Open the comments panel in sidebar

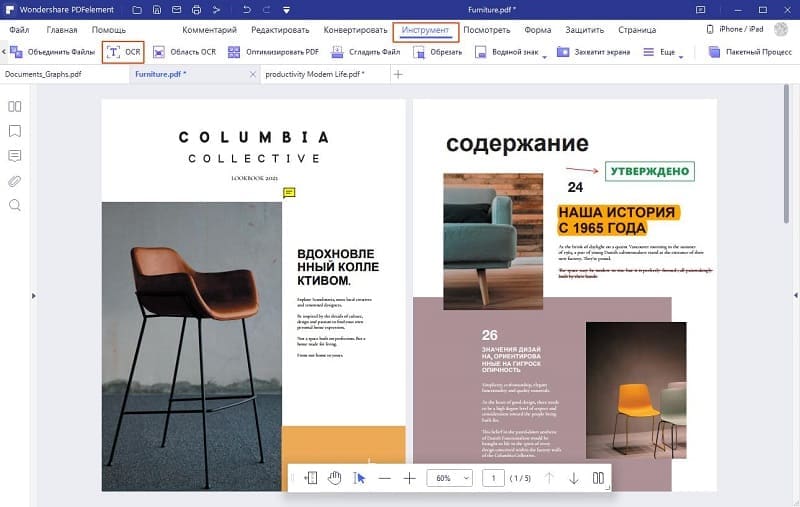(15, 156)
